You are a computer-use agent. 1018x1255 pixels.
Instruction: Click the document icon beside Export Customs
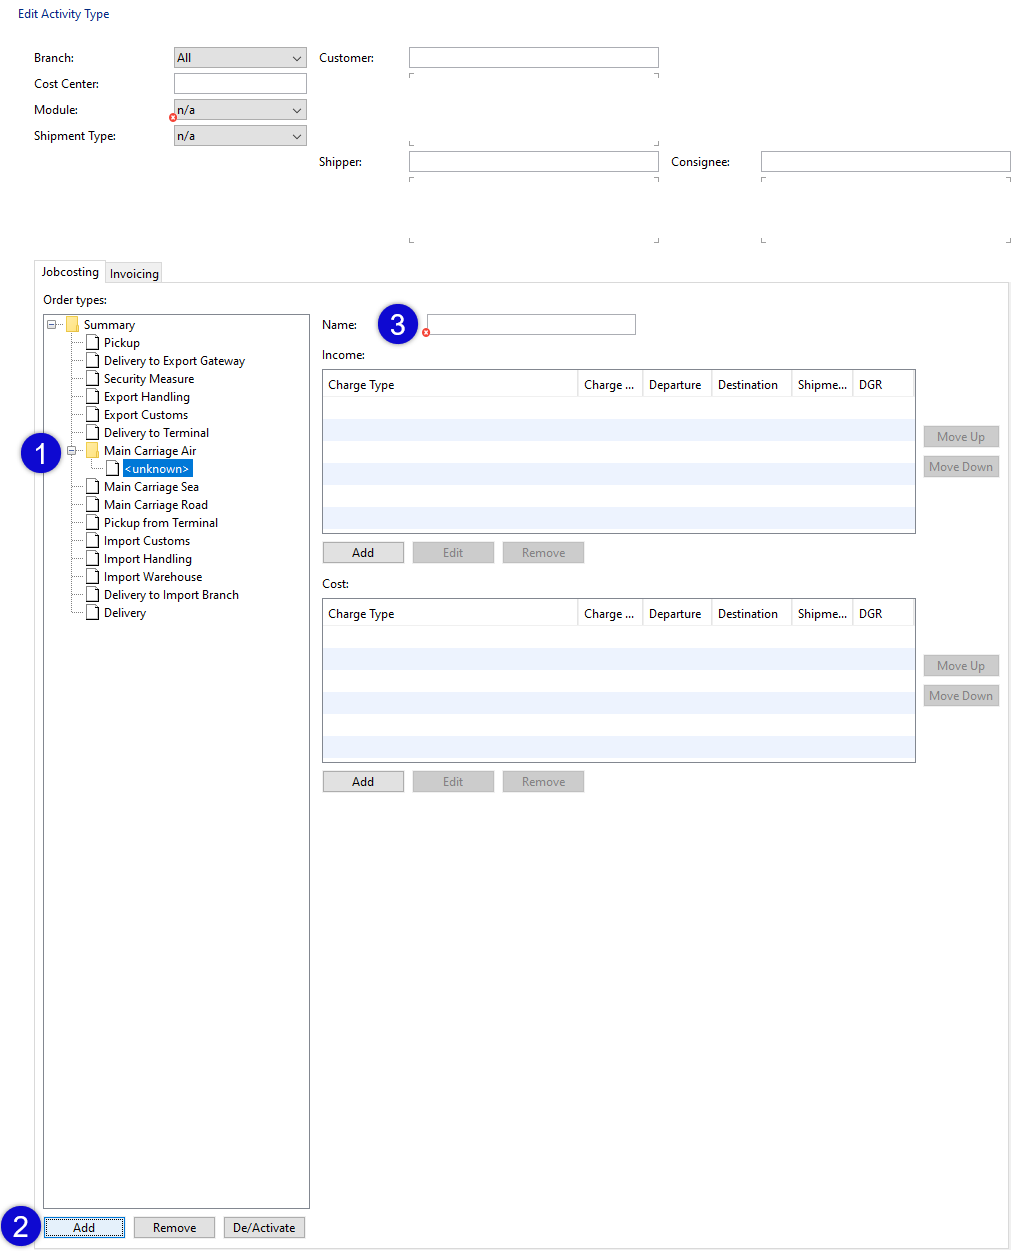[92, 414]
